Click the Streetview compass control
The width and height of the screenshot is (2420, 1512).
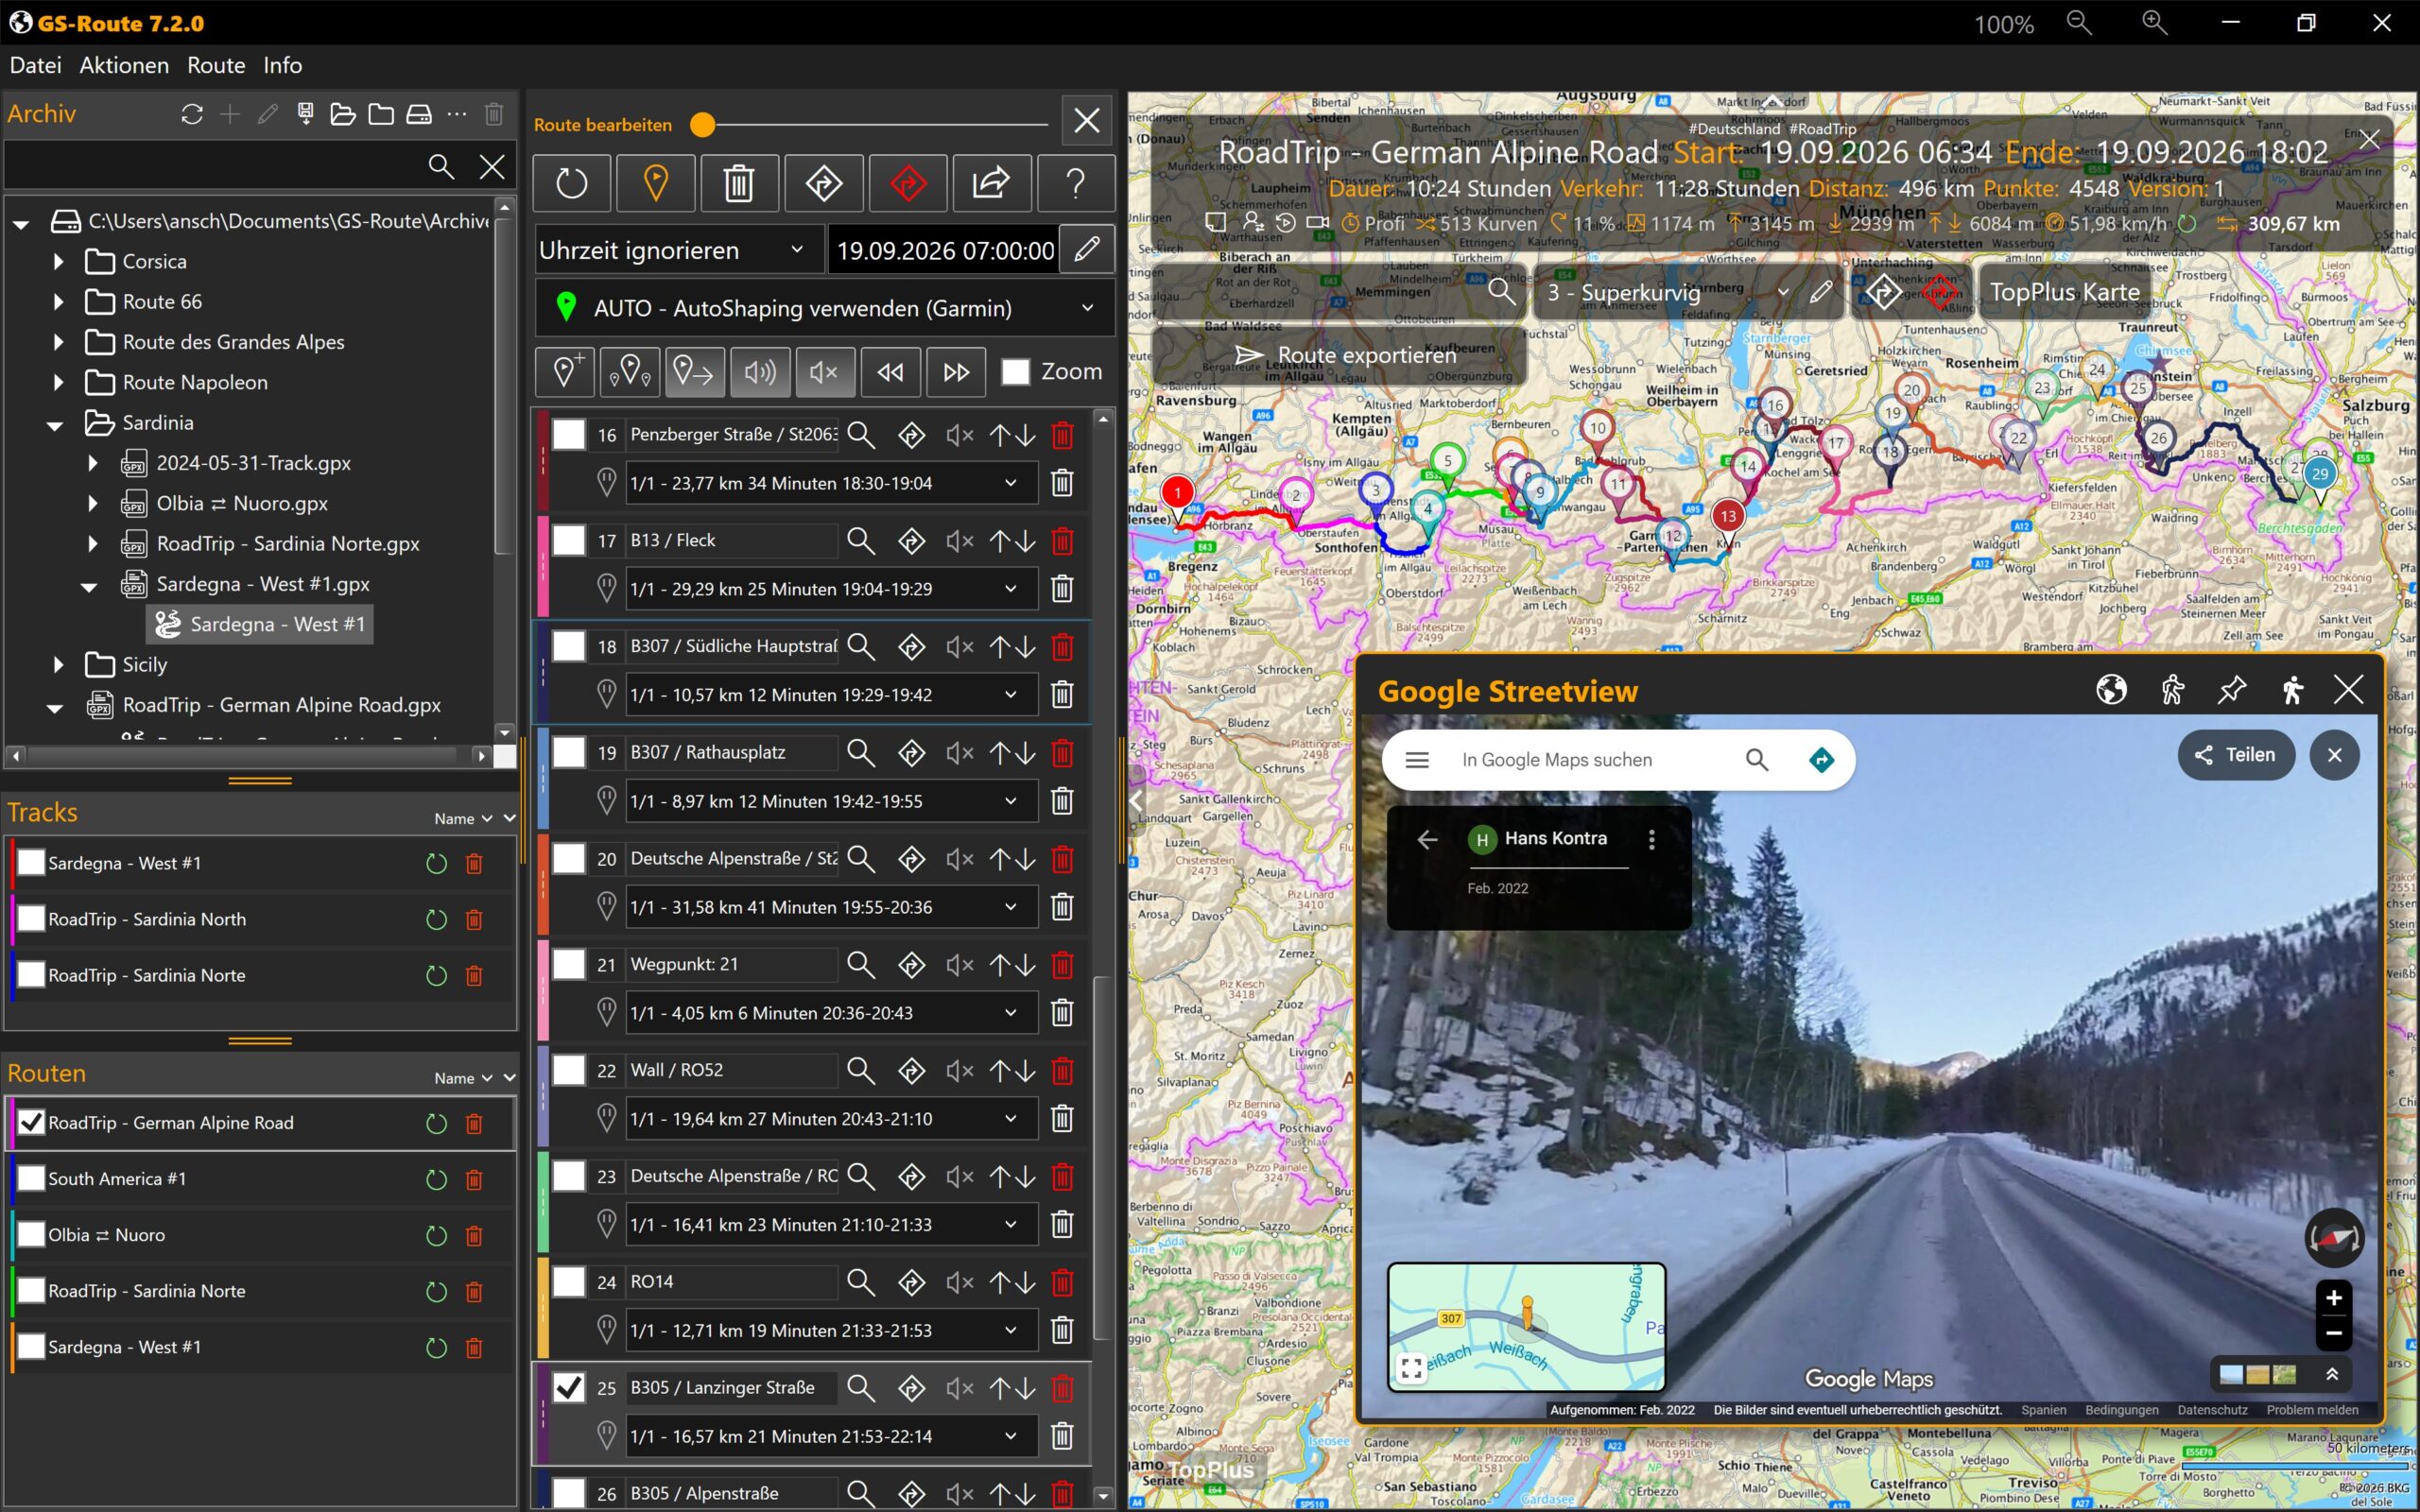2334,1238
